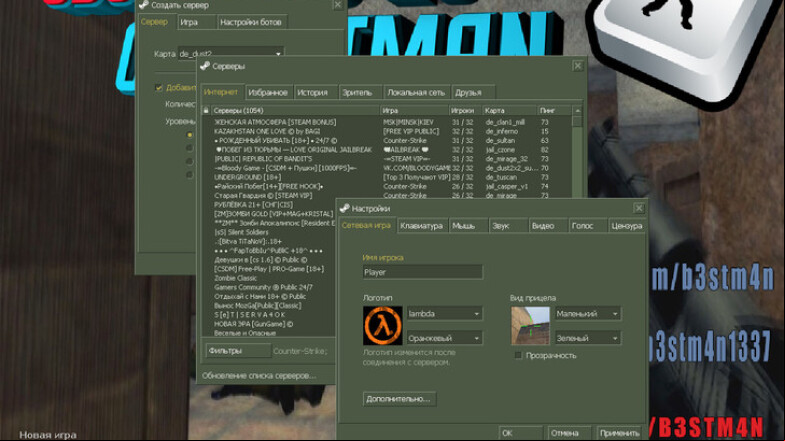This screenshot has height=441, width=785.
Task: Open the Интернет servers tab
Action: tap(221, 92)
